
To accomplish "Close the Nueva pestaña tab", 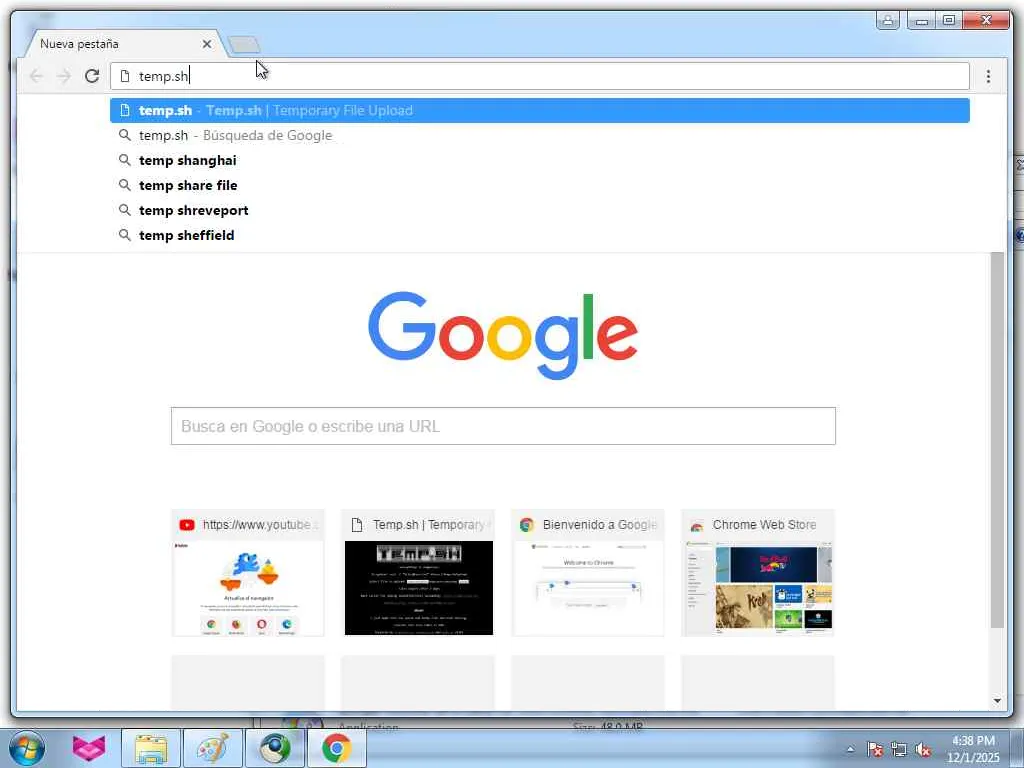I will coord(207,44).
